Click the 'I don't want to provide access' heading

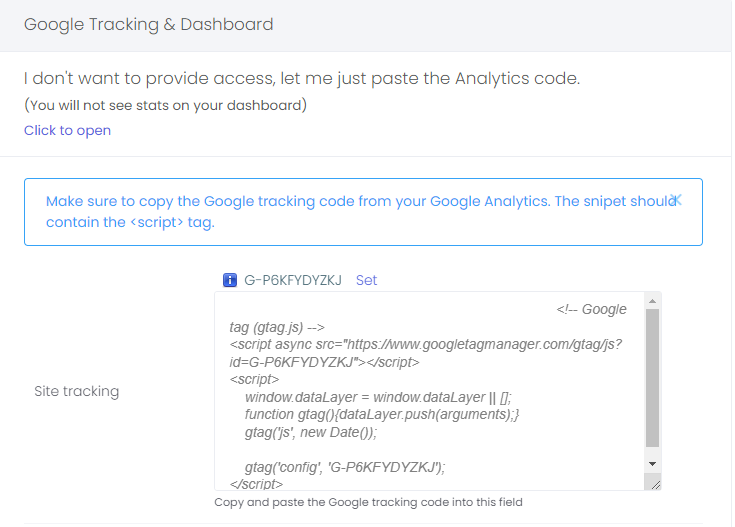coord(301,78)
